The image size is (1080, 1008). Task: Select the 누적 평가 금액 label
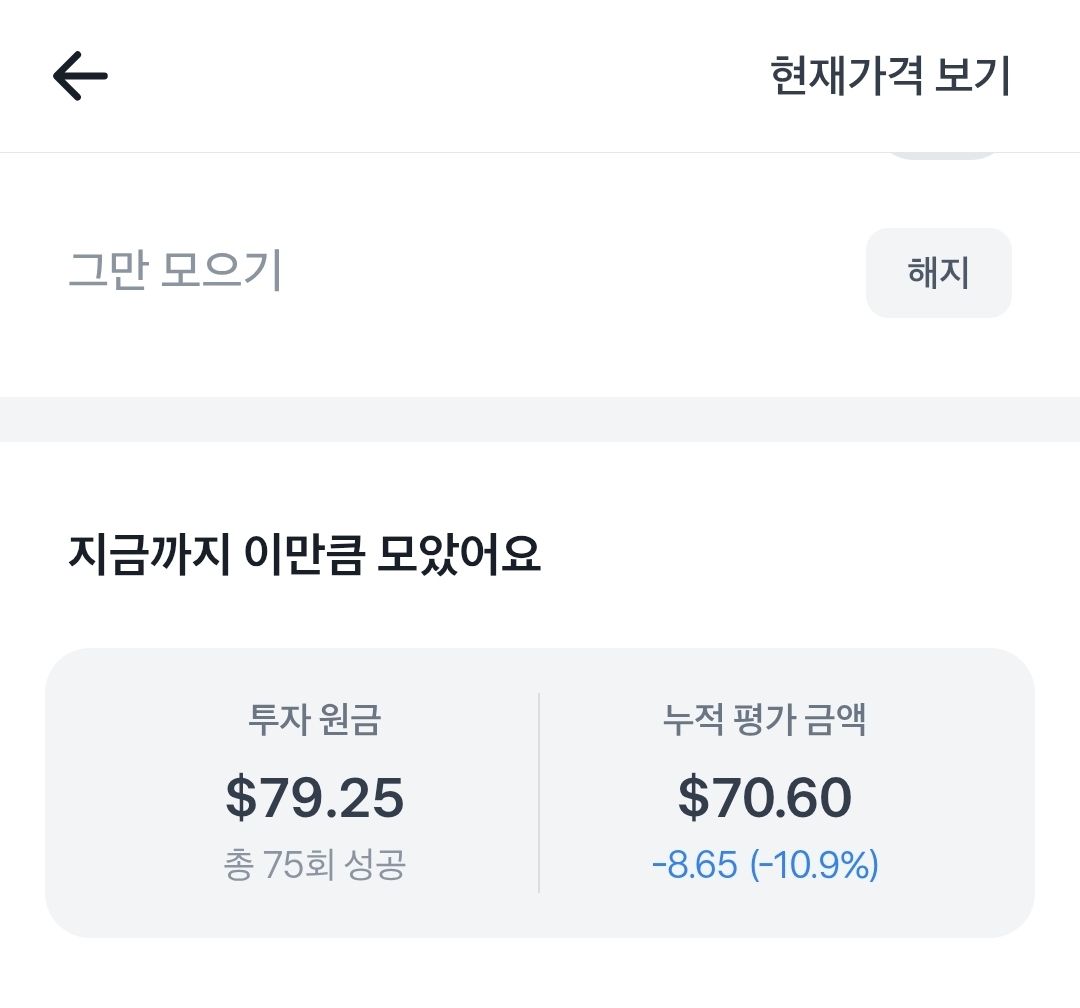(x=765, y=721)
